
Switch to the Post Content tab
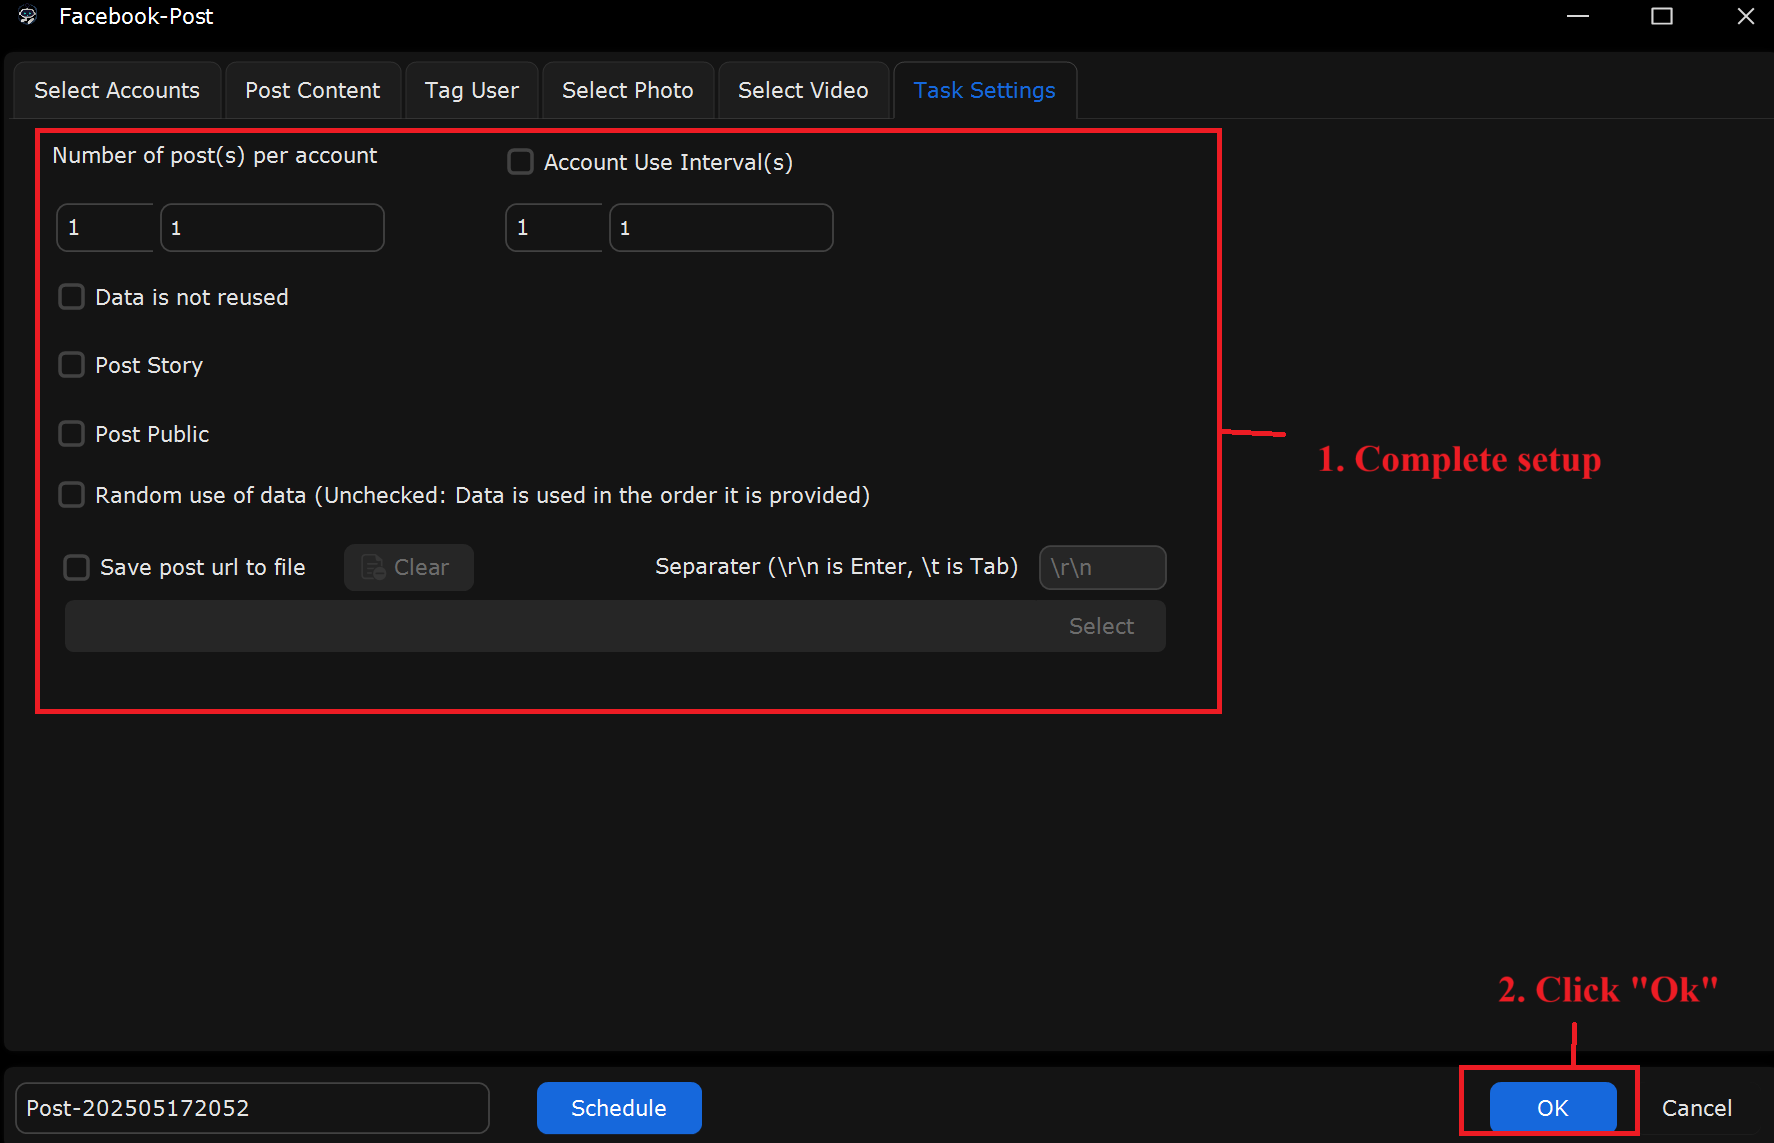coord(312,90)
